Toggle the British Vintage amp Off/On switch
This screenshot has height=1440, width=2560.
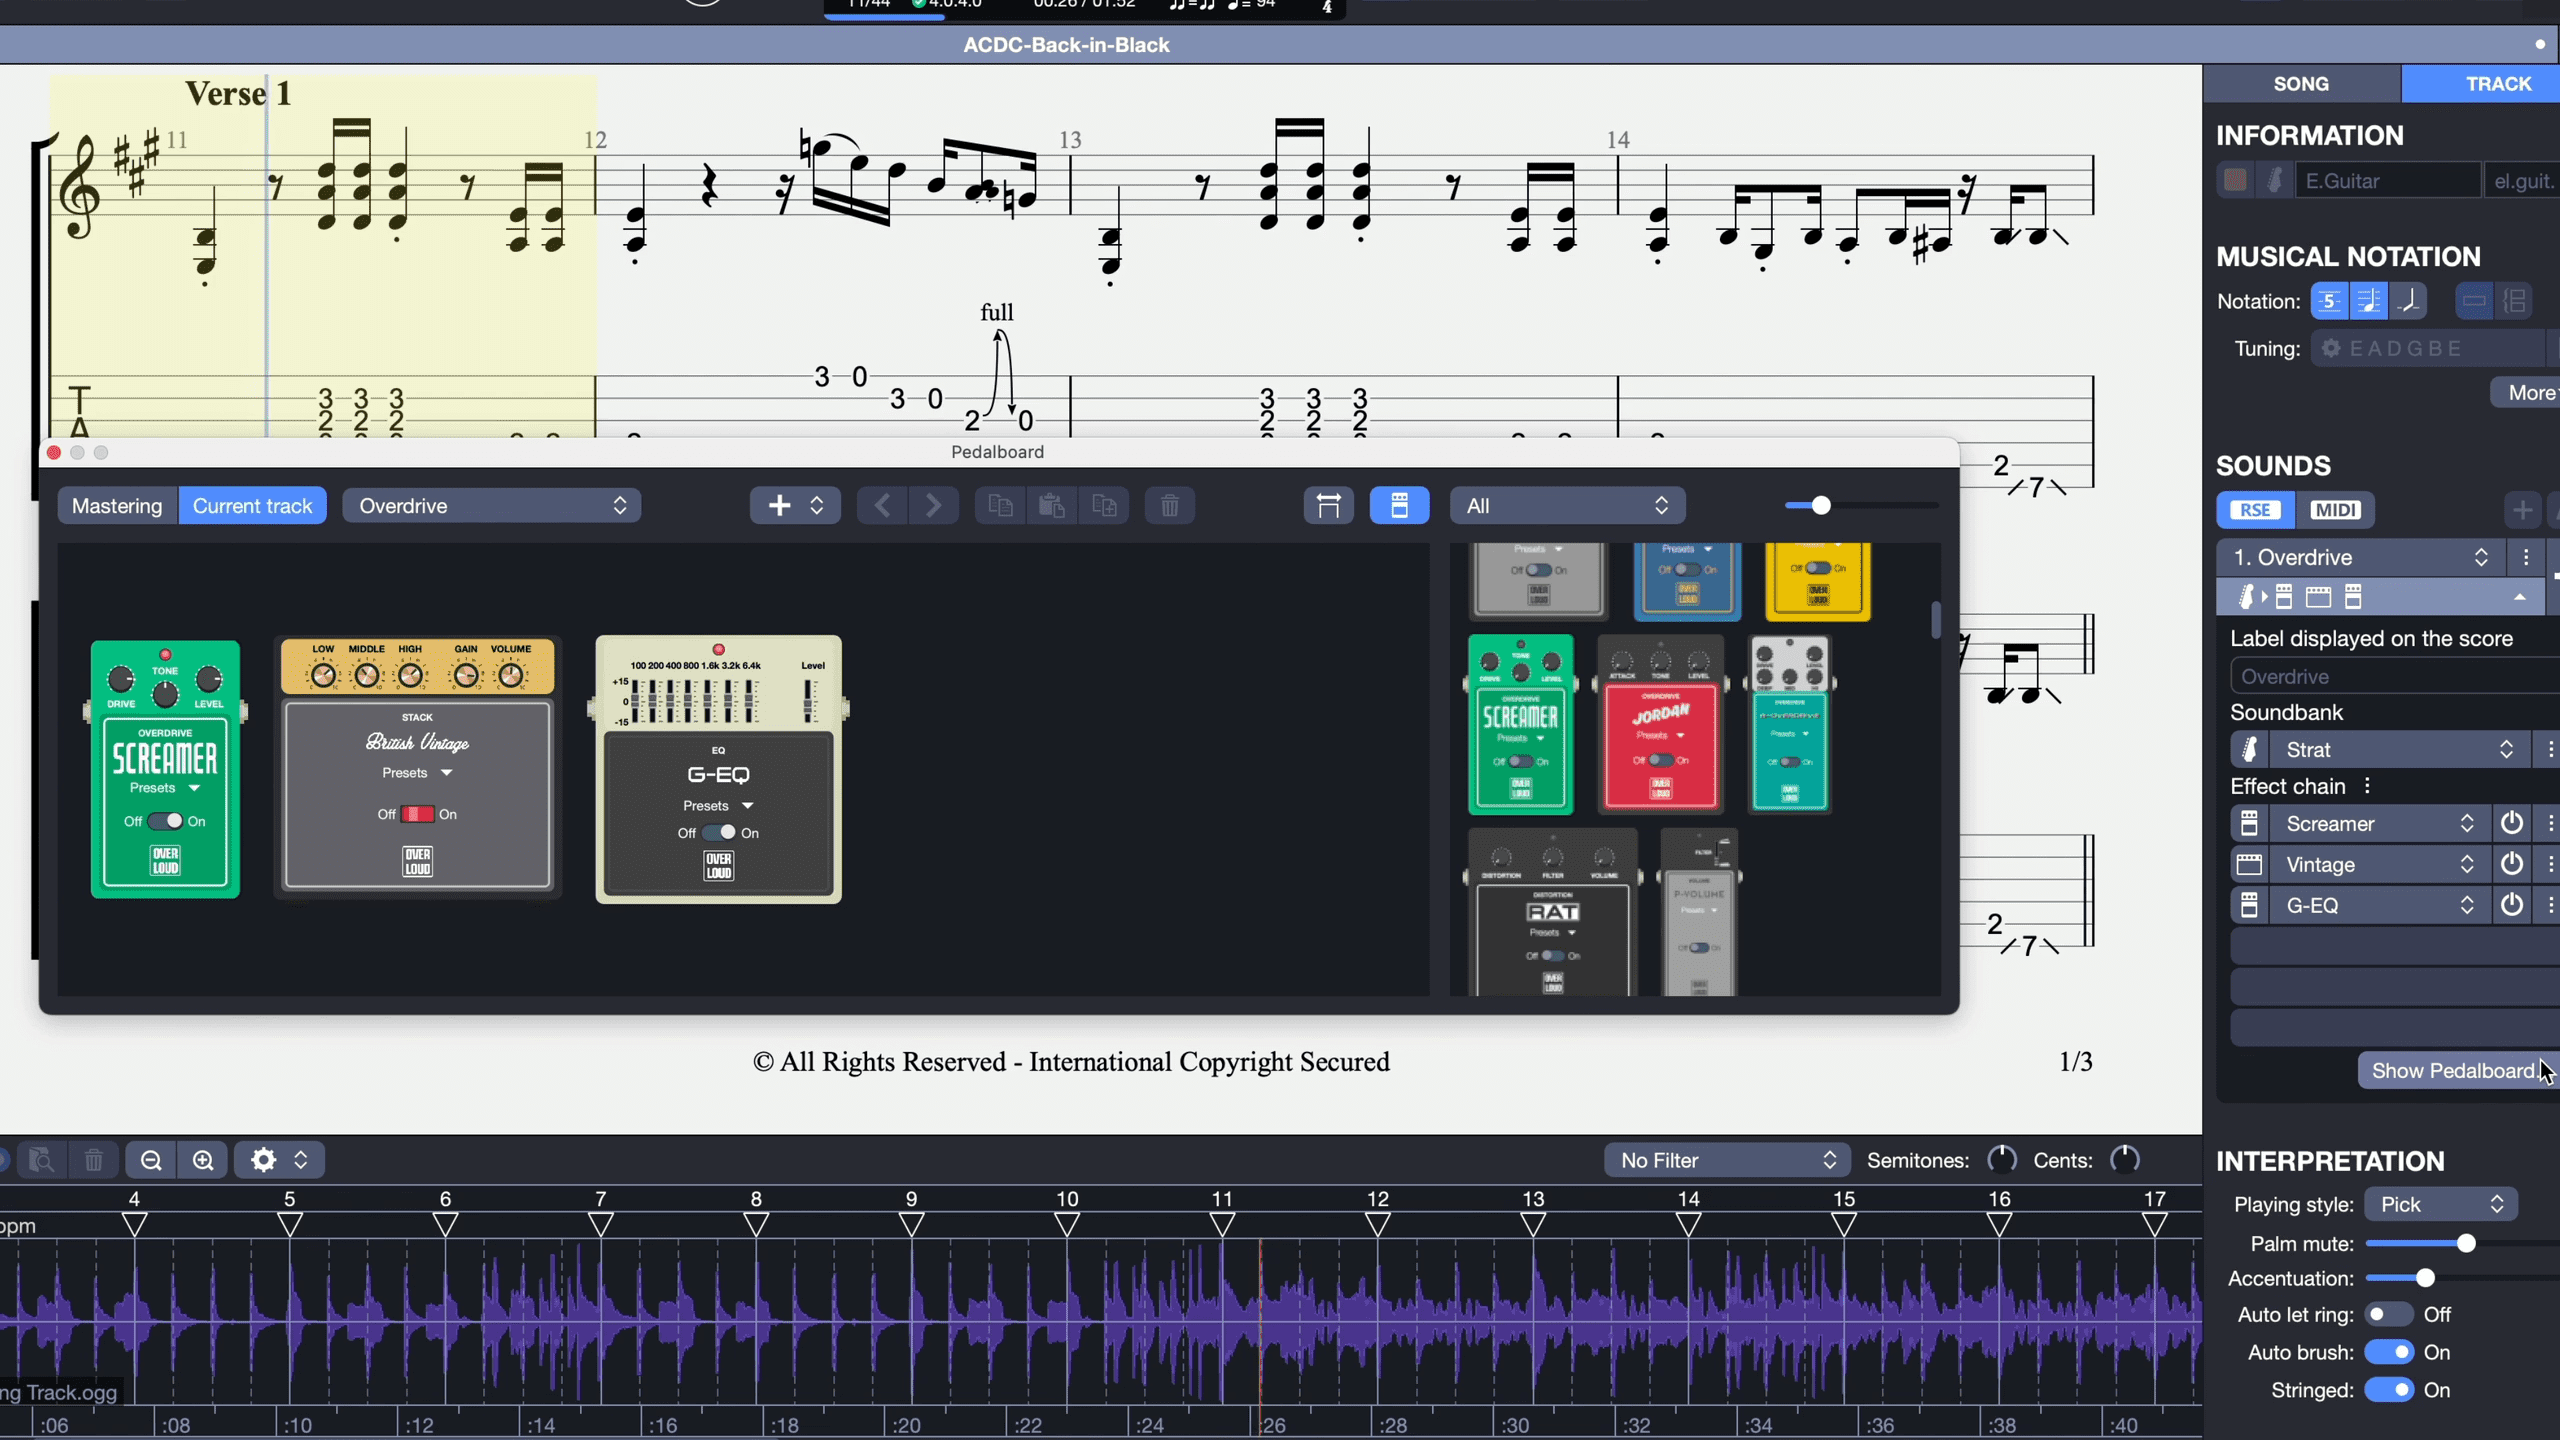(417, 814)
